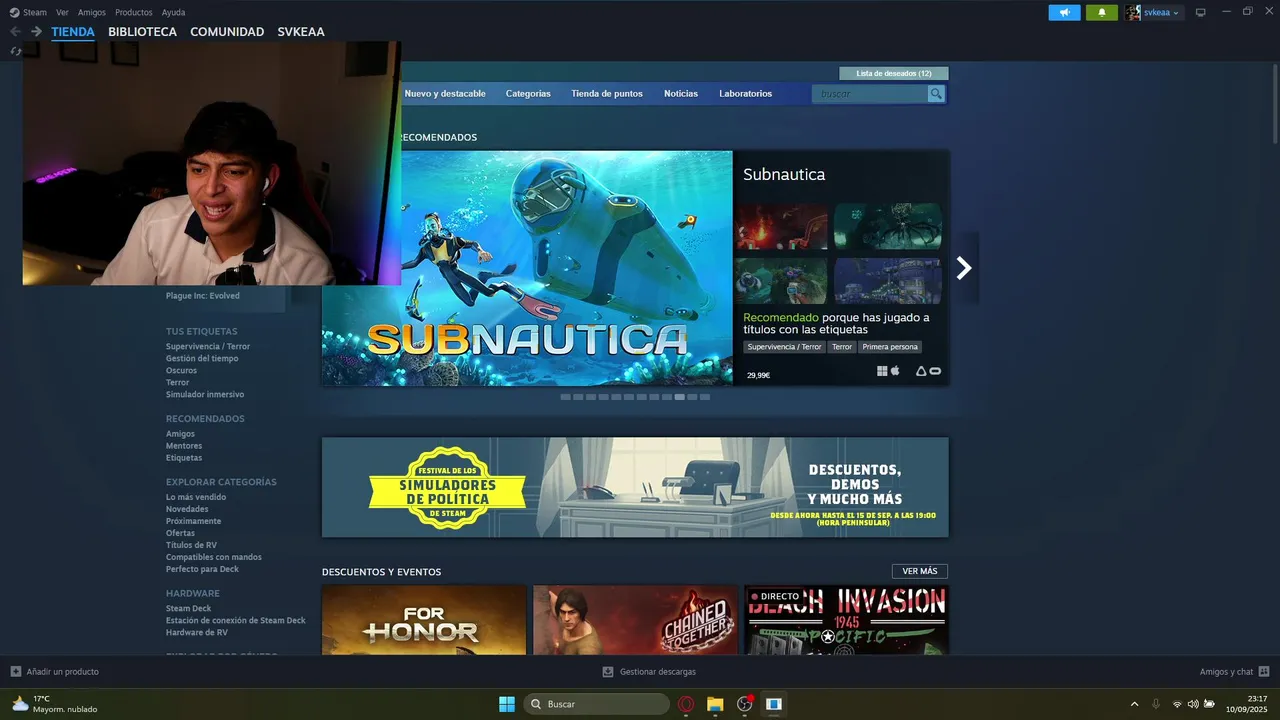Click the Apple platform icon for Subnautica

[x=895, y=371]
